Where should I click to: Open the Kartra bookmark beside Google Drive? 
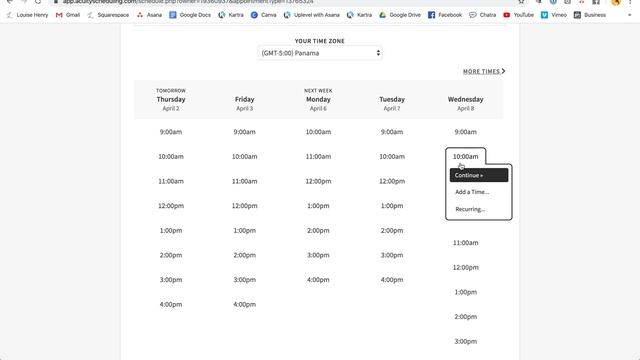tap(360, 15)
